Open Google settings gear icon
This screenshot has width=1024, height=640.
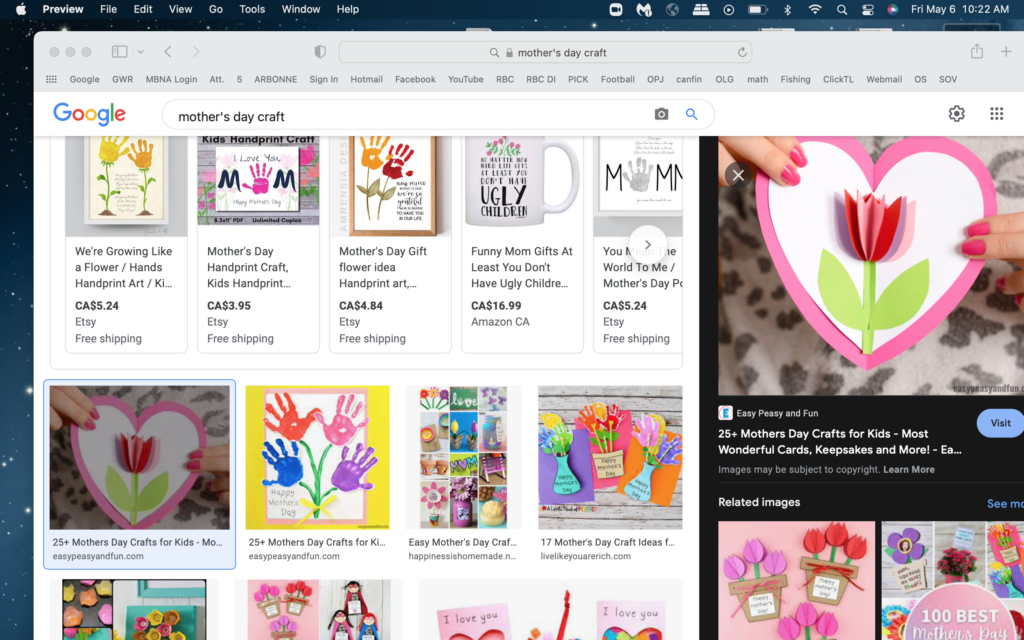pyautogui.click(x=957, y=114)
